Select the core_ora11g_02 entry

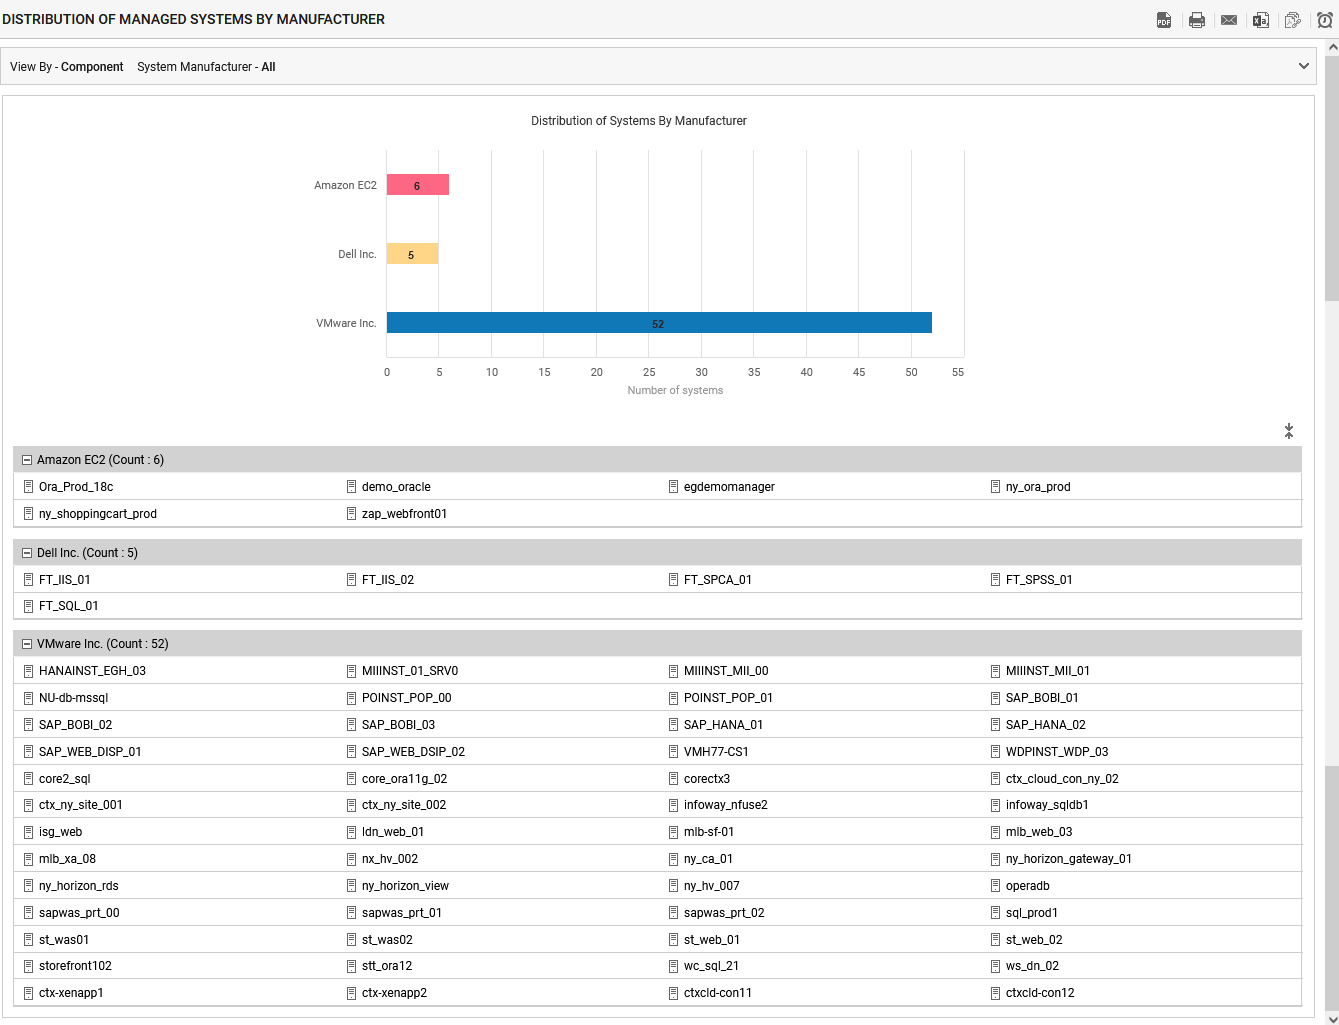(x=404, y=779)
